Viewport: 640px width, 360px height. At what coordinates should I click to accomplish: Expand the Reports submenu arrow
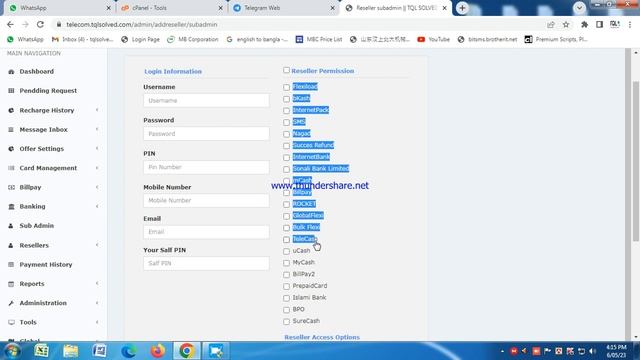(97, 284)
